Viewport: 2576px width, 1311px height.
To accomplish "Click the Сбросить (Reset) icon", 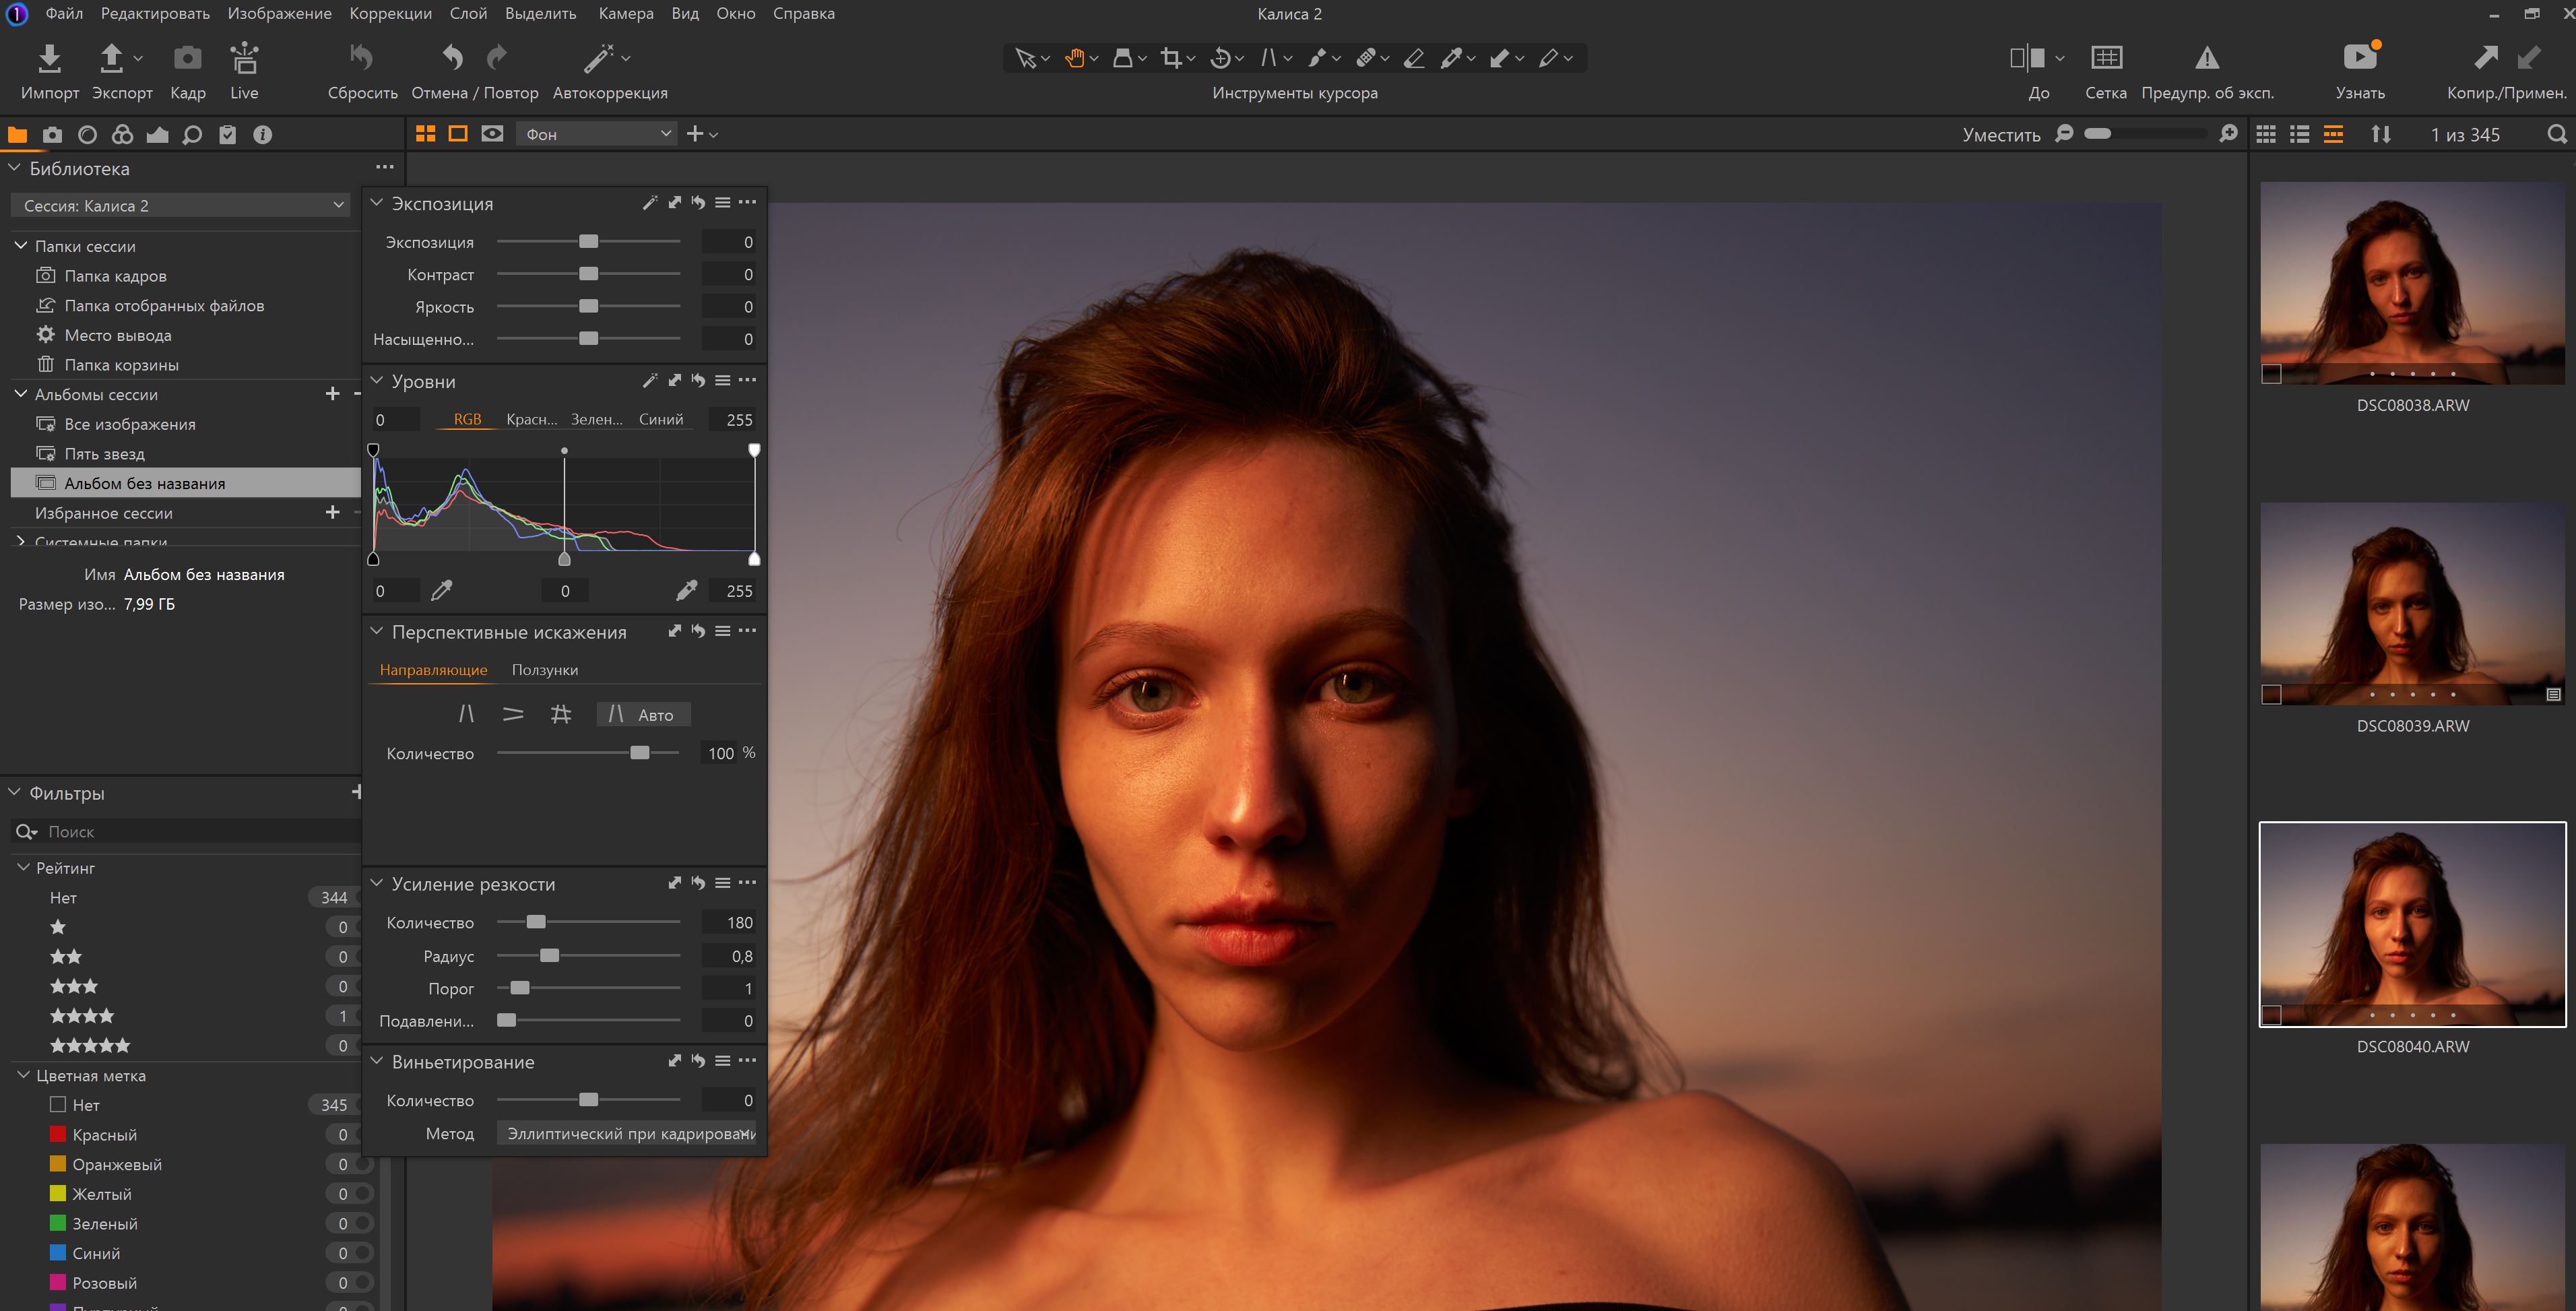I will point(361,58).
